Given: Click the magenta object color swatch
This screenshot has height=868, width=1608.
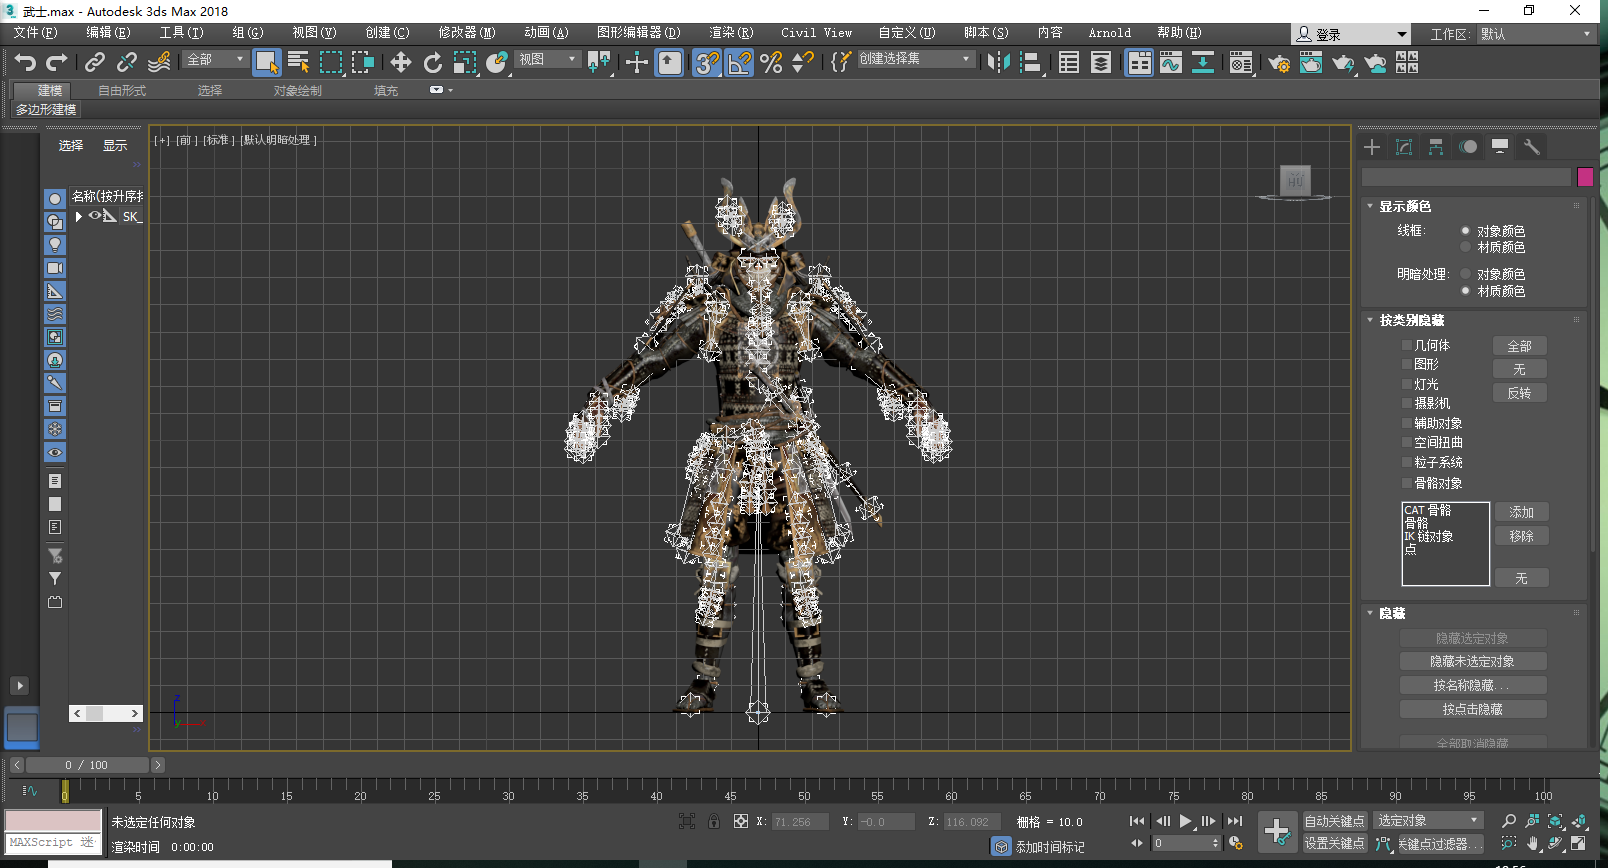Looking at the screenshot, I should 1585,177.
